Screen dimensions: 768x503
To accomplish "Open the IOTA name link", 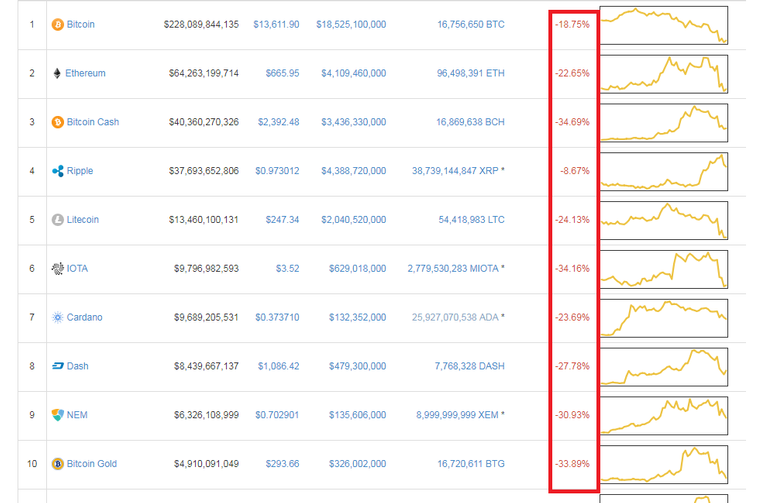I will (x=77, y=268).
